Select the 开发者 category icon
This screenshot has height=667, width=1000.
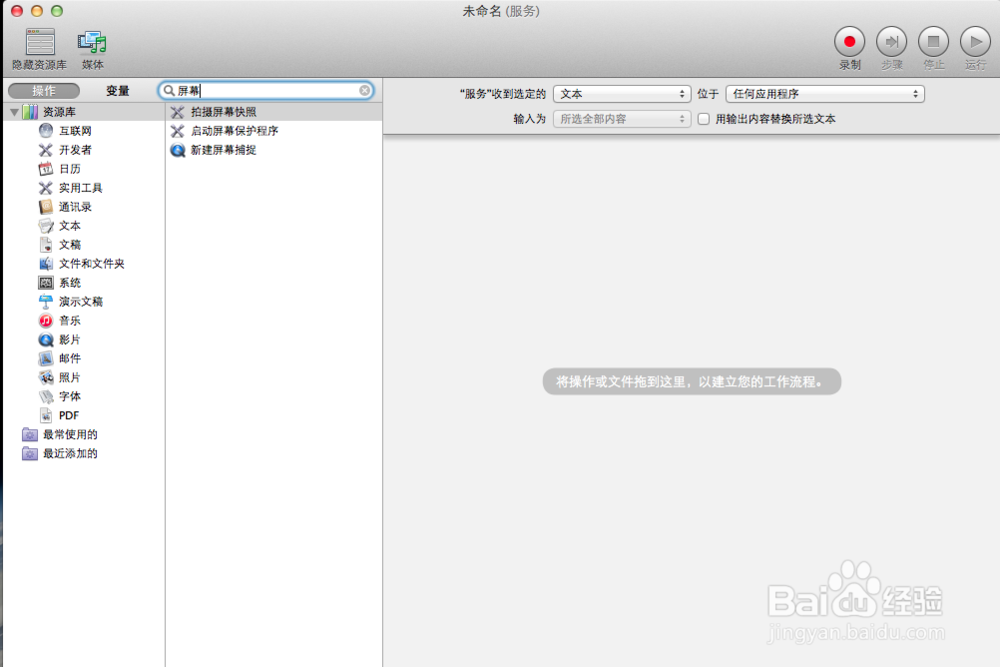46,150
